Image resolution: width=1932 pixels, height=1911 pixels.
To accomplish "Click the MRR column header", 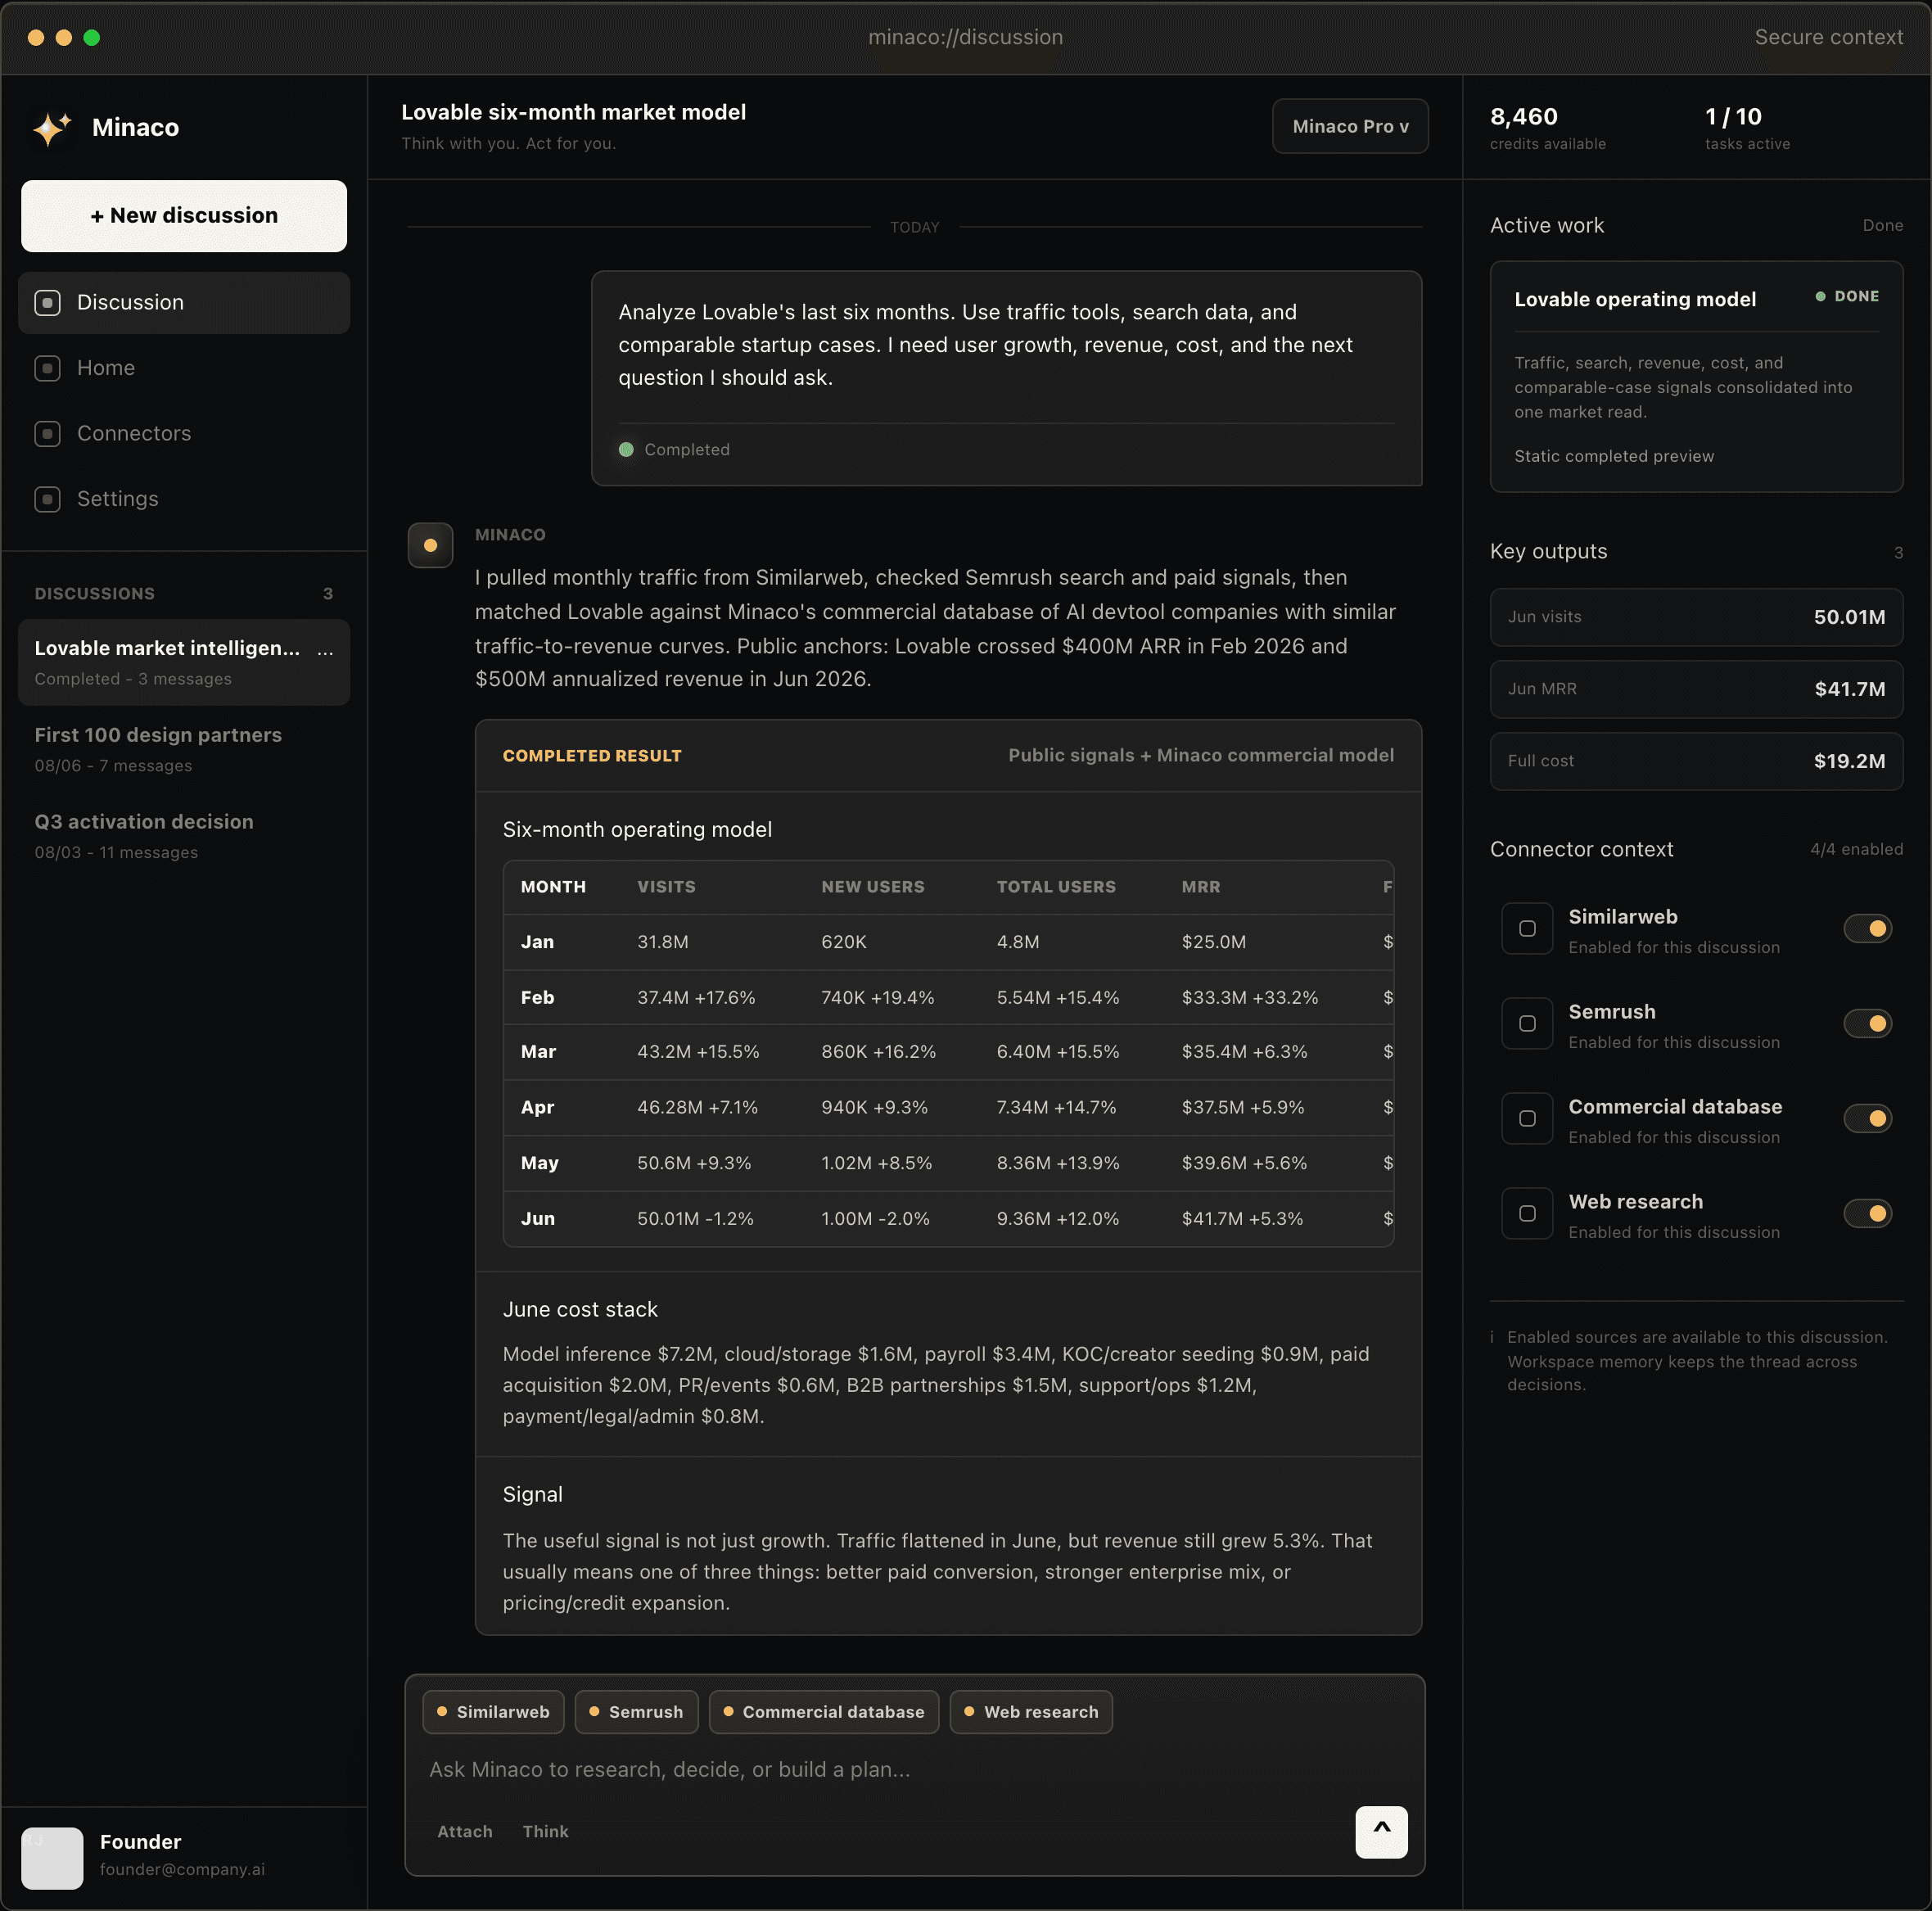I will click(x=1201, y=887).
